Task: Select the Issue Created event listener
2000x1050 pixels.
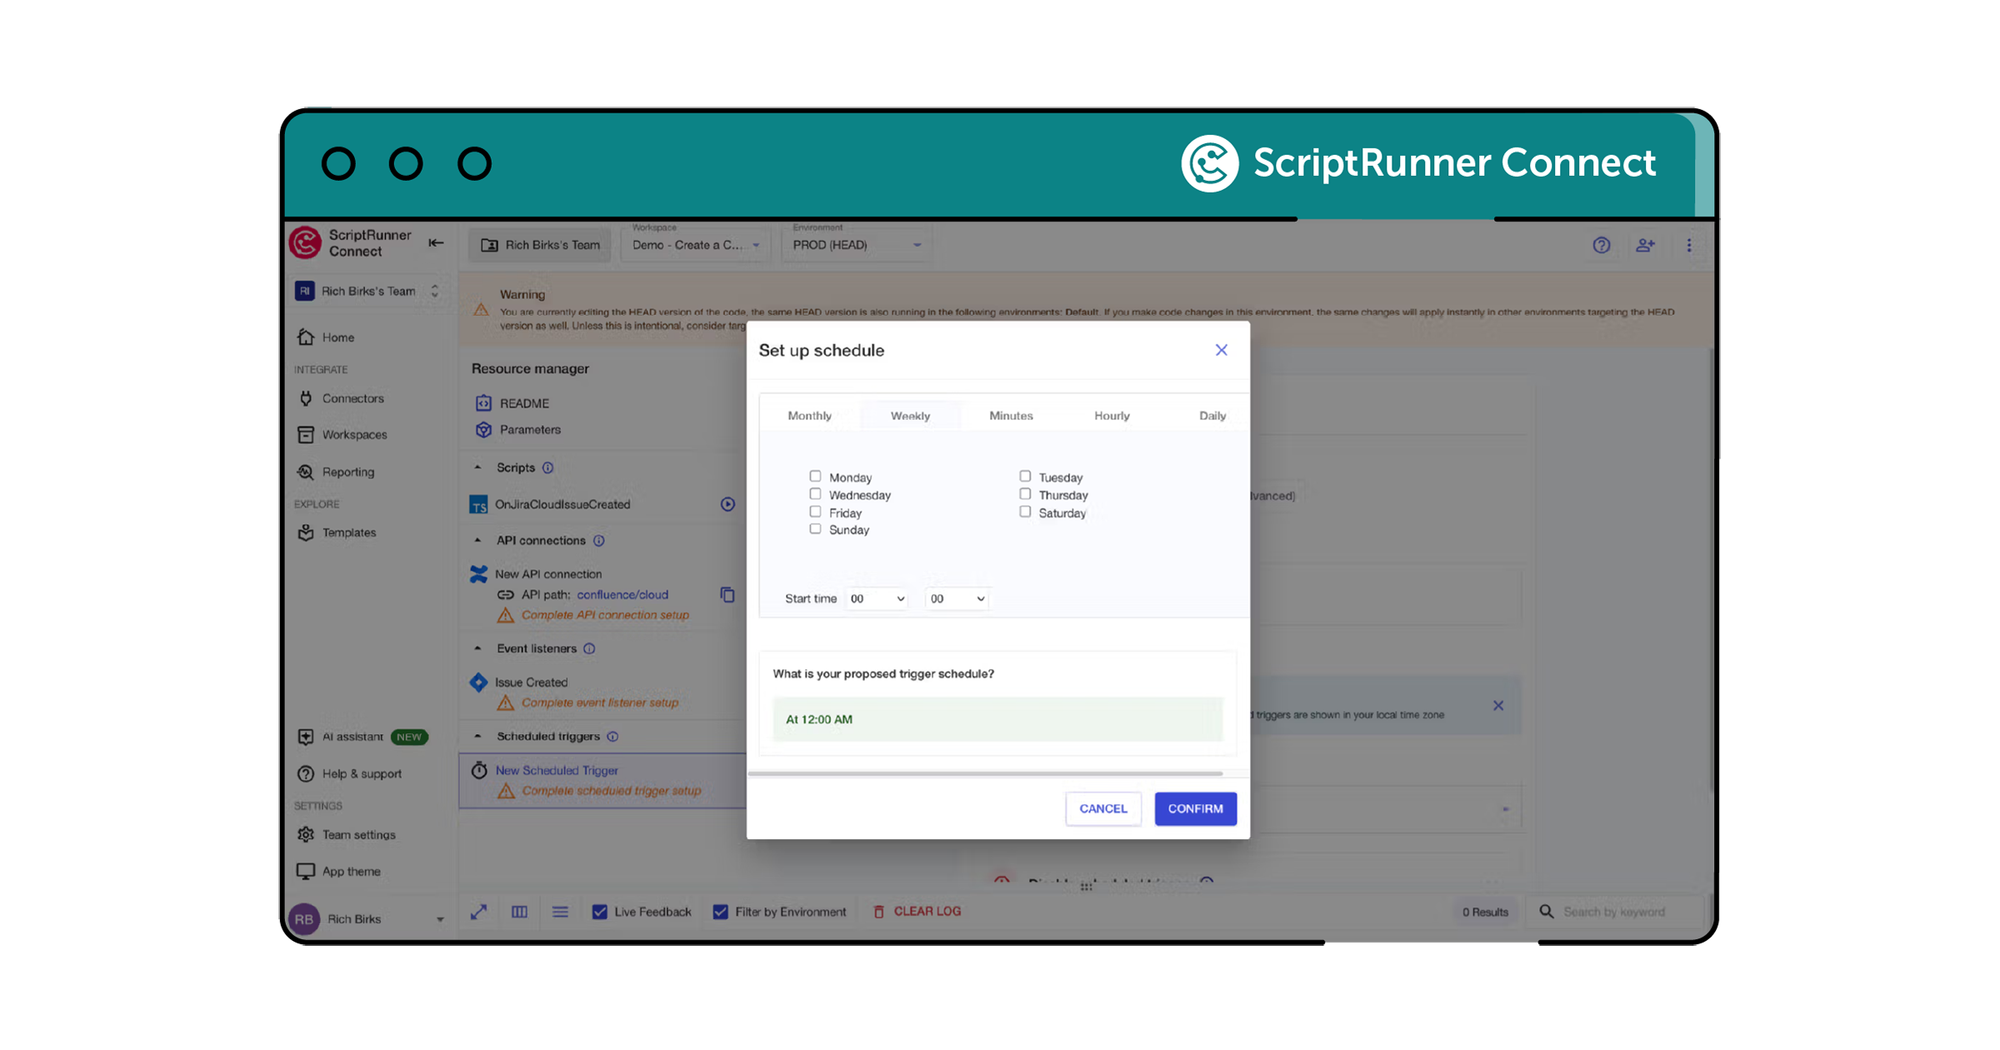Action: (x=531, y=683)
